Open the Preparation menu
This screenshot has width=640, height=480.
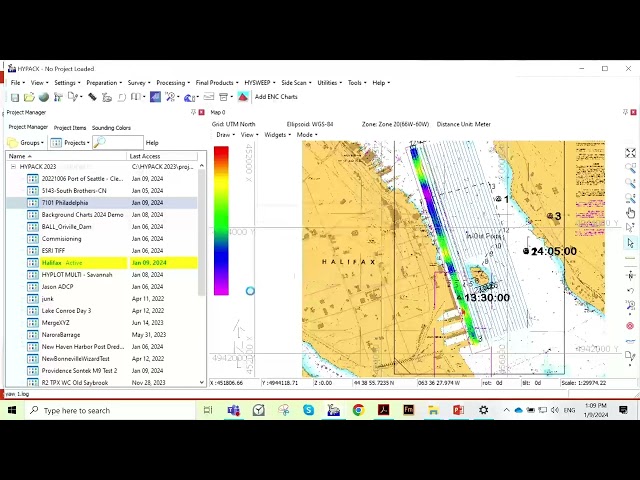click(104, 82)
